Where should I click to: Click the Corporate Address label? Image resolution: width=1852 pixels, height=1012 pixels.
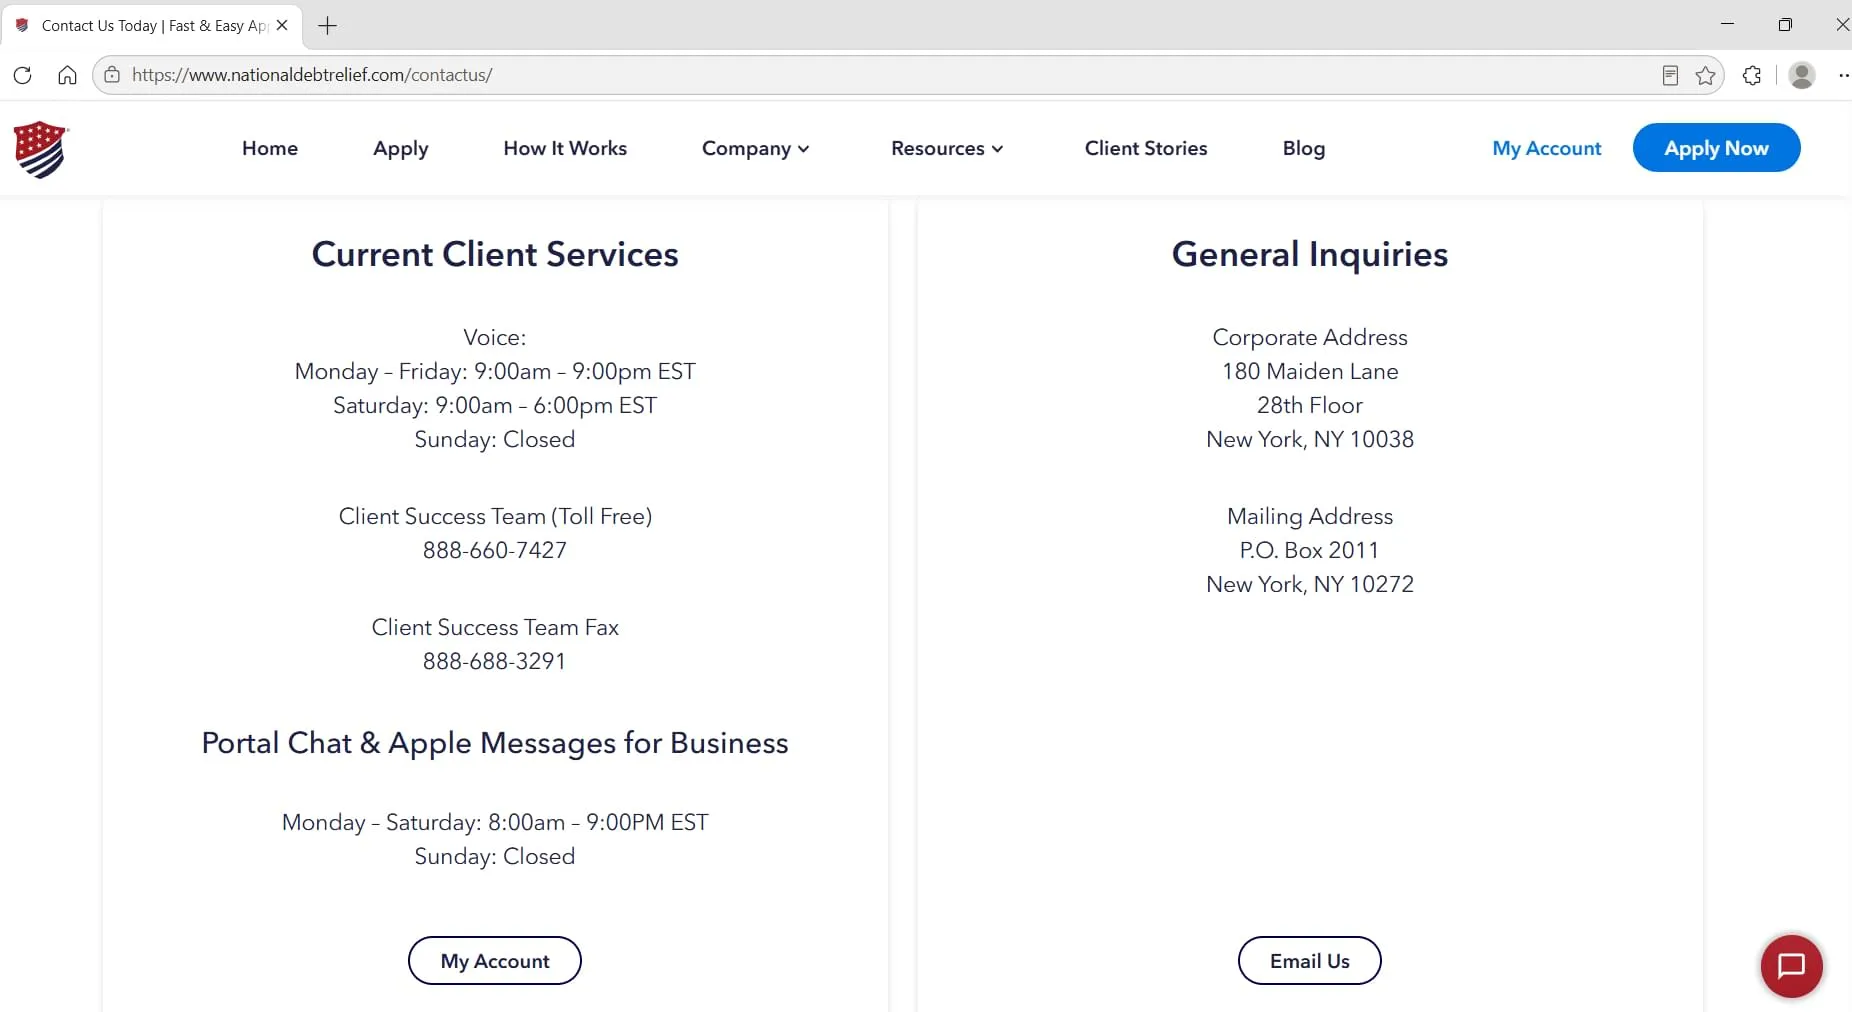(1310, 337)
